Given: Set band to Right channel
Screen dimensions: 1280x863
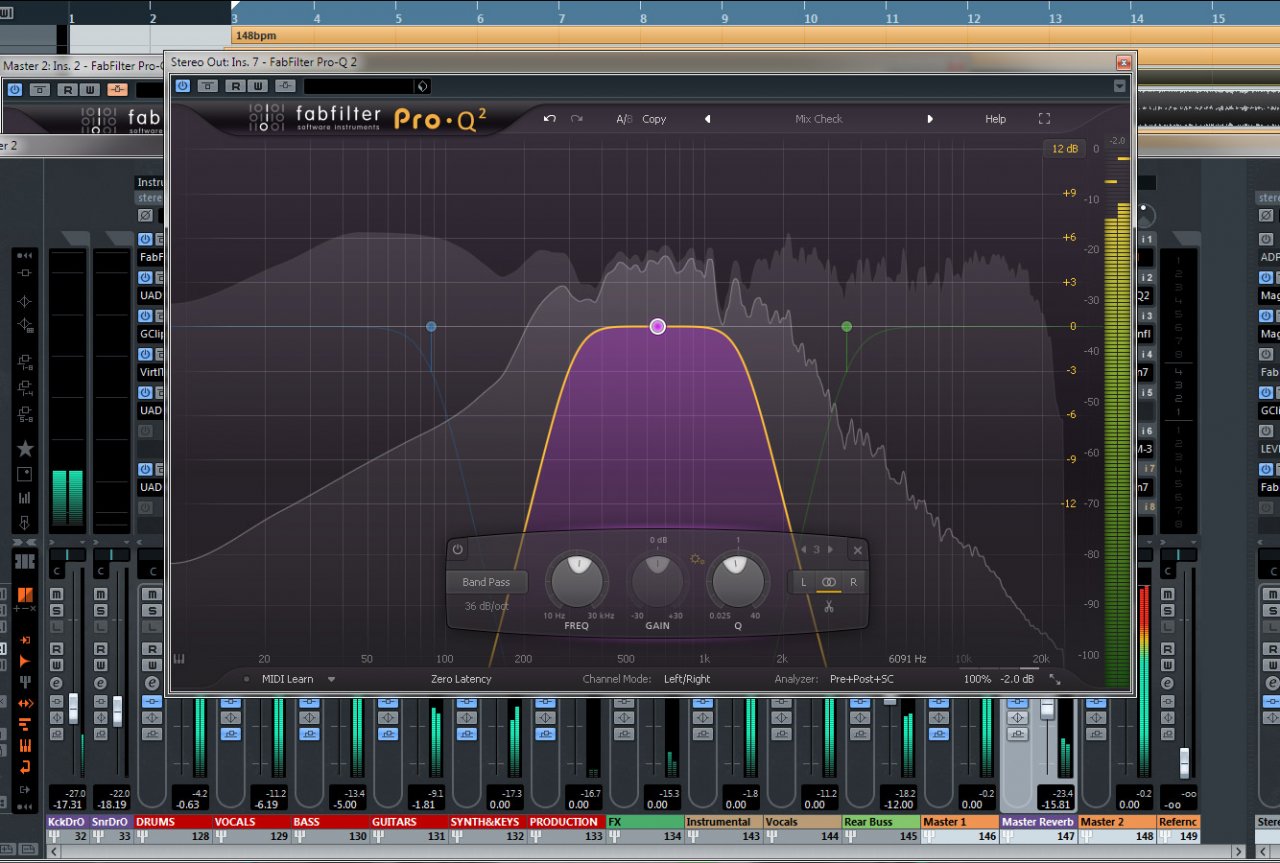Looking at the screenshot, I should [x=853, y=582].
